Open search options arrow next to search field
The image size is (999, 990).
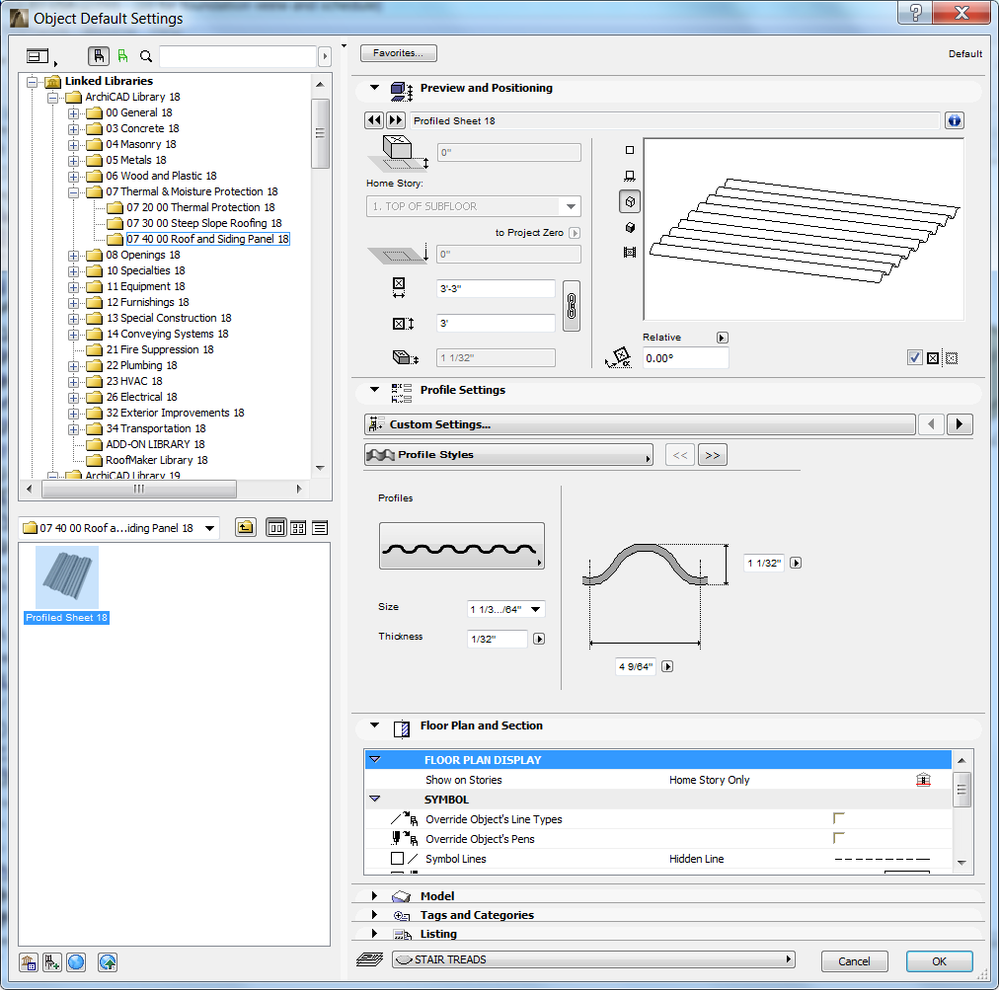point(325,56)
